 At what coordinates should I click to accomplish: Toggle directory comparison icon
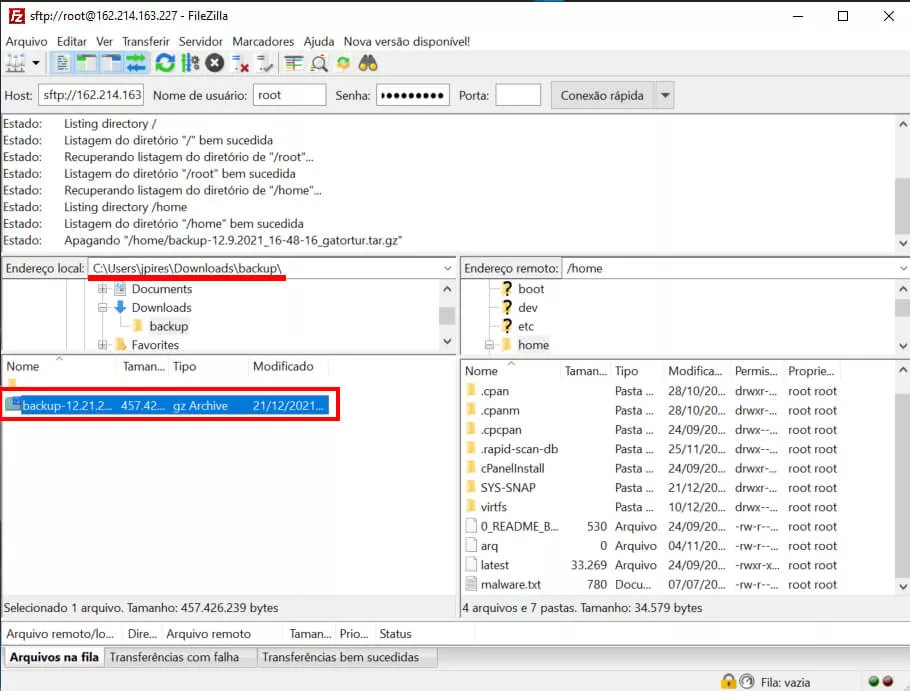click(x=319, y=63)
